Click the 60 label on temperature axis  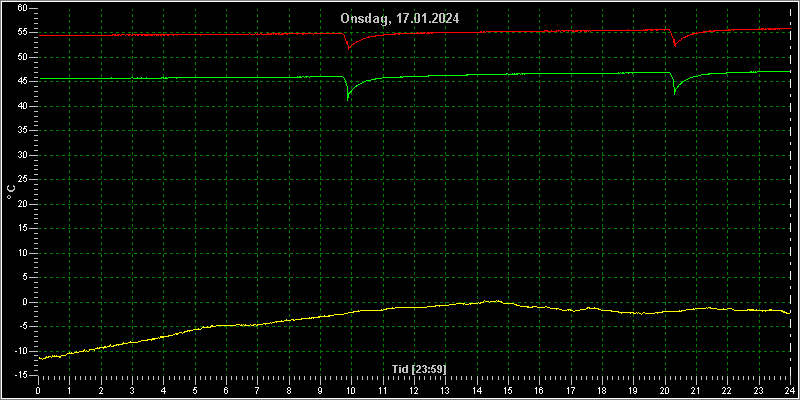coord(21,8)
